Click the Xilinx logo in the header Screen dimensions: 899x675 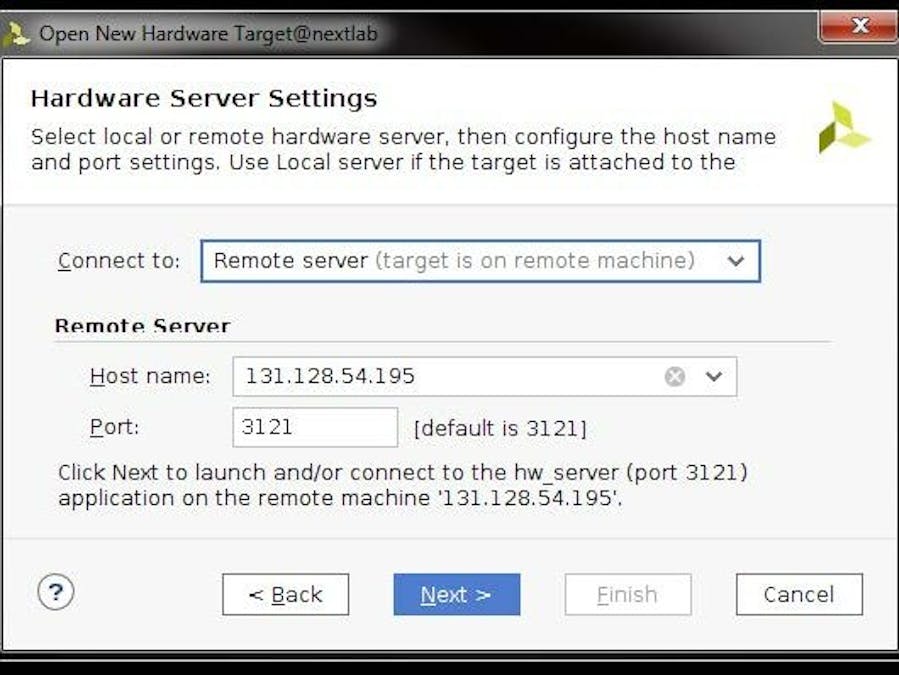point(843,128)
